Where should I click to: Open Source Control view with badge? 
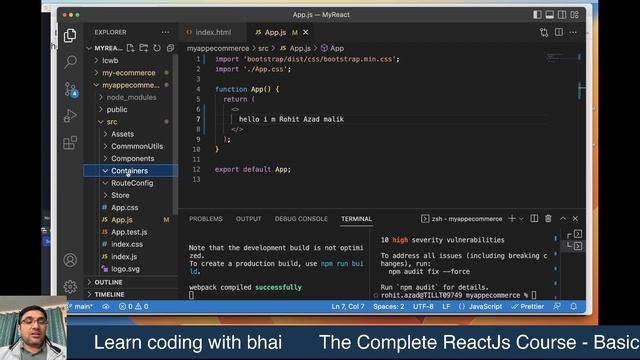[x=71, y=89]
